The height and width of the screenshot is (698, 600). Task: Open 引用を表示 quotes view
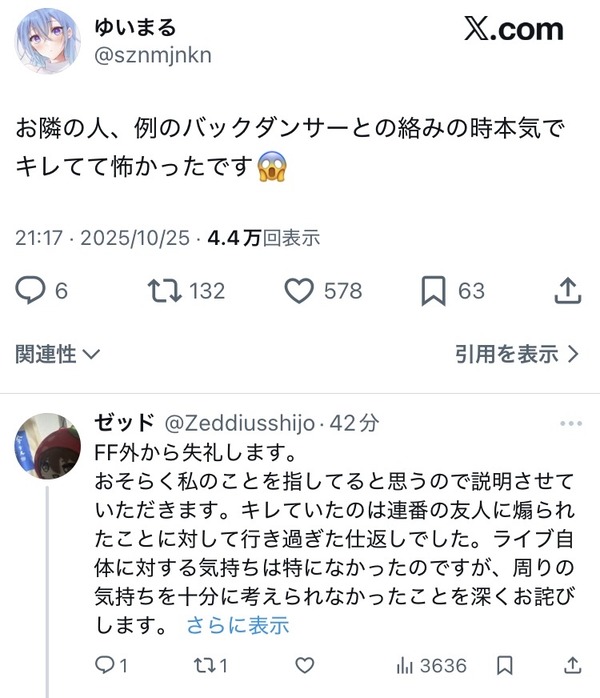(517, 354)
